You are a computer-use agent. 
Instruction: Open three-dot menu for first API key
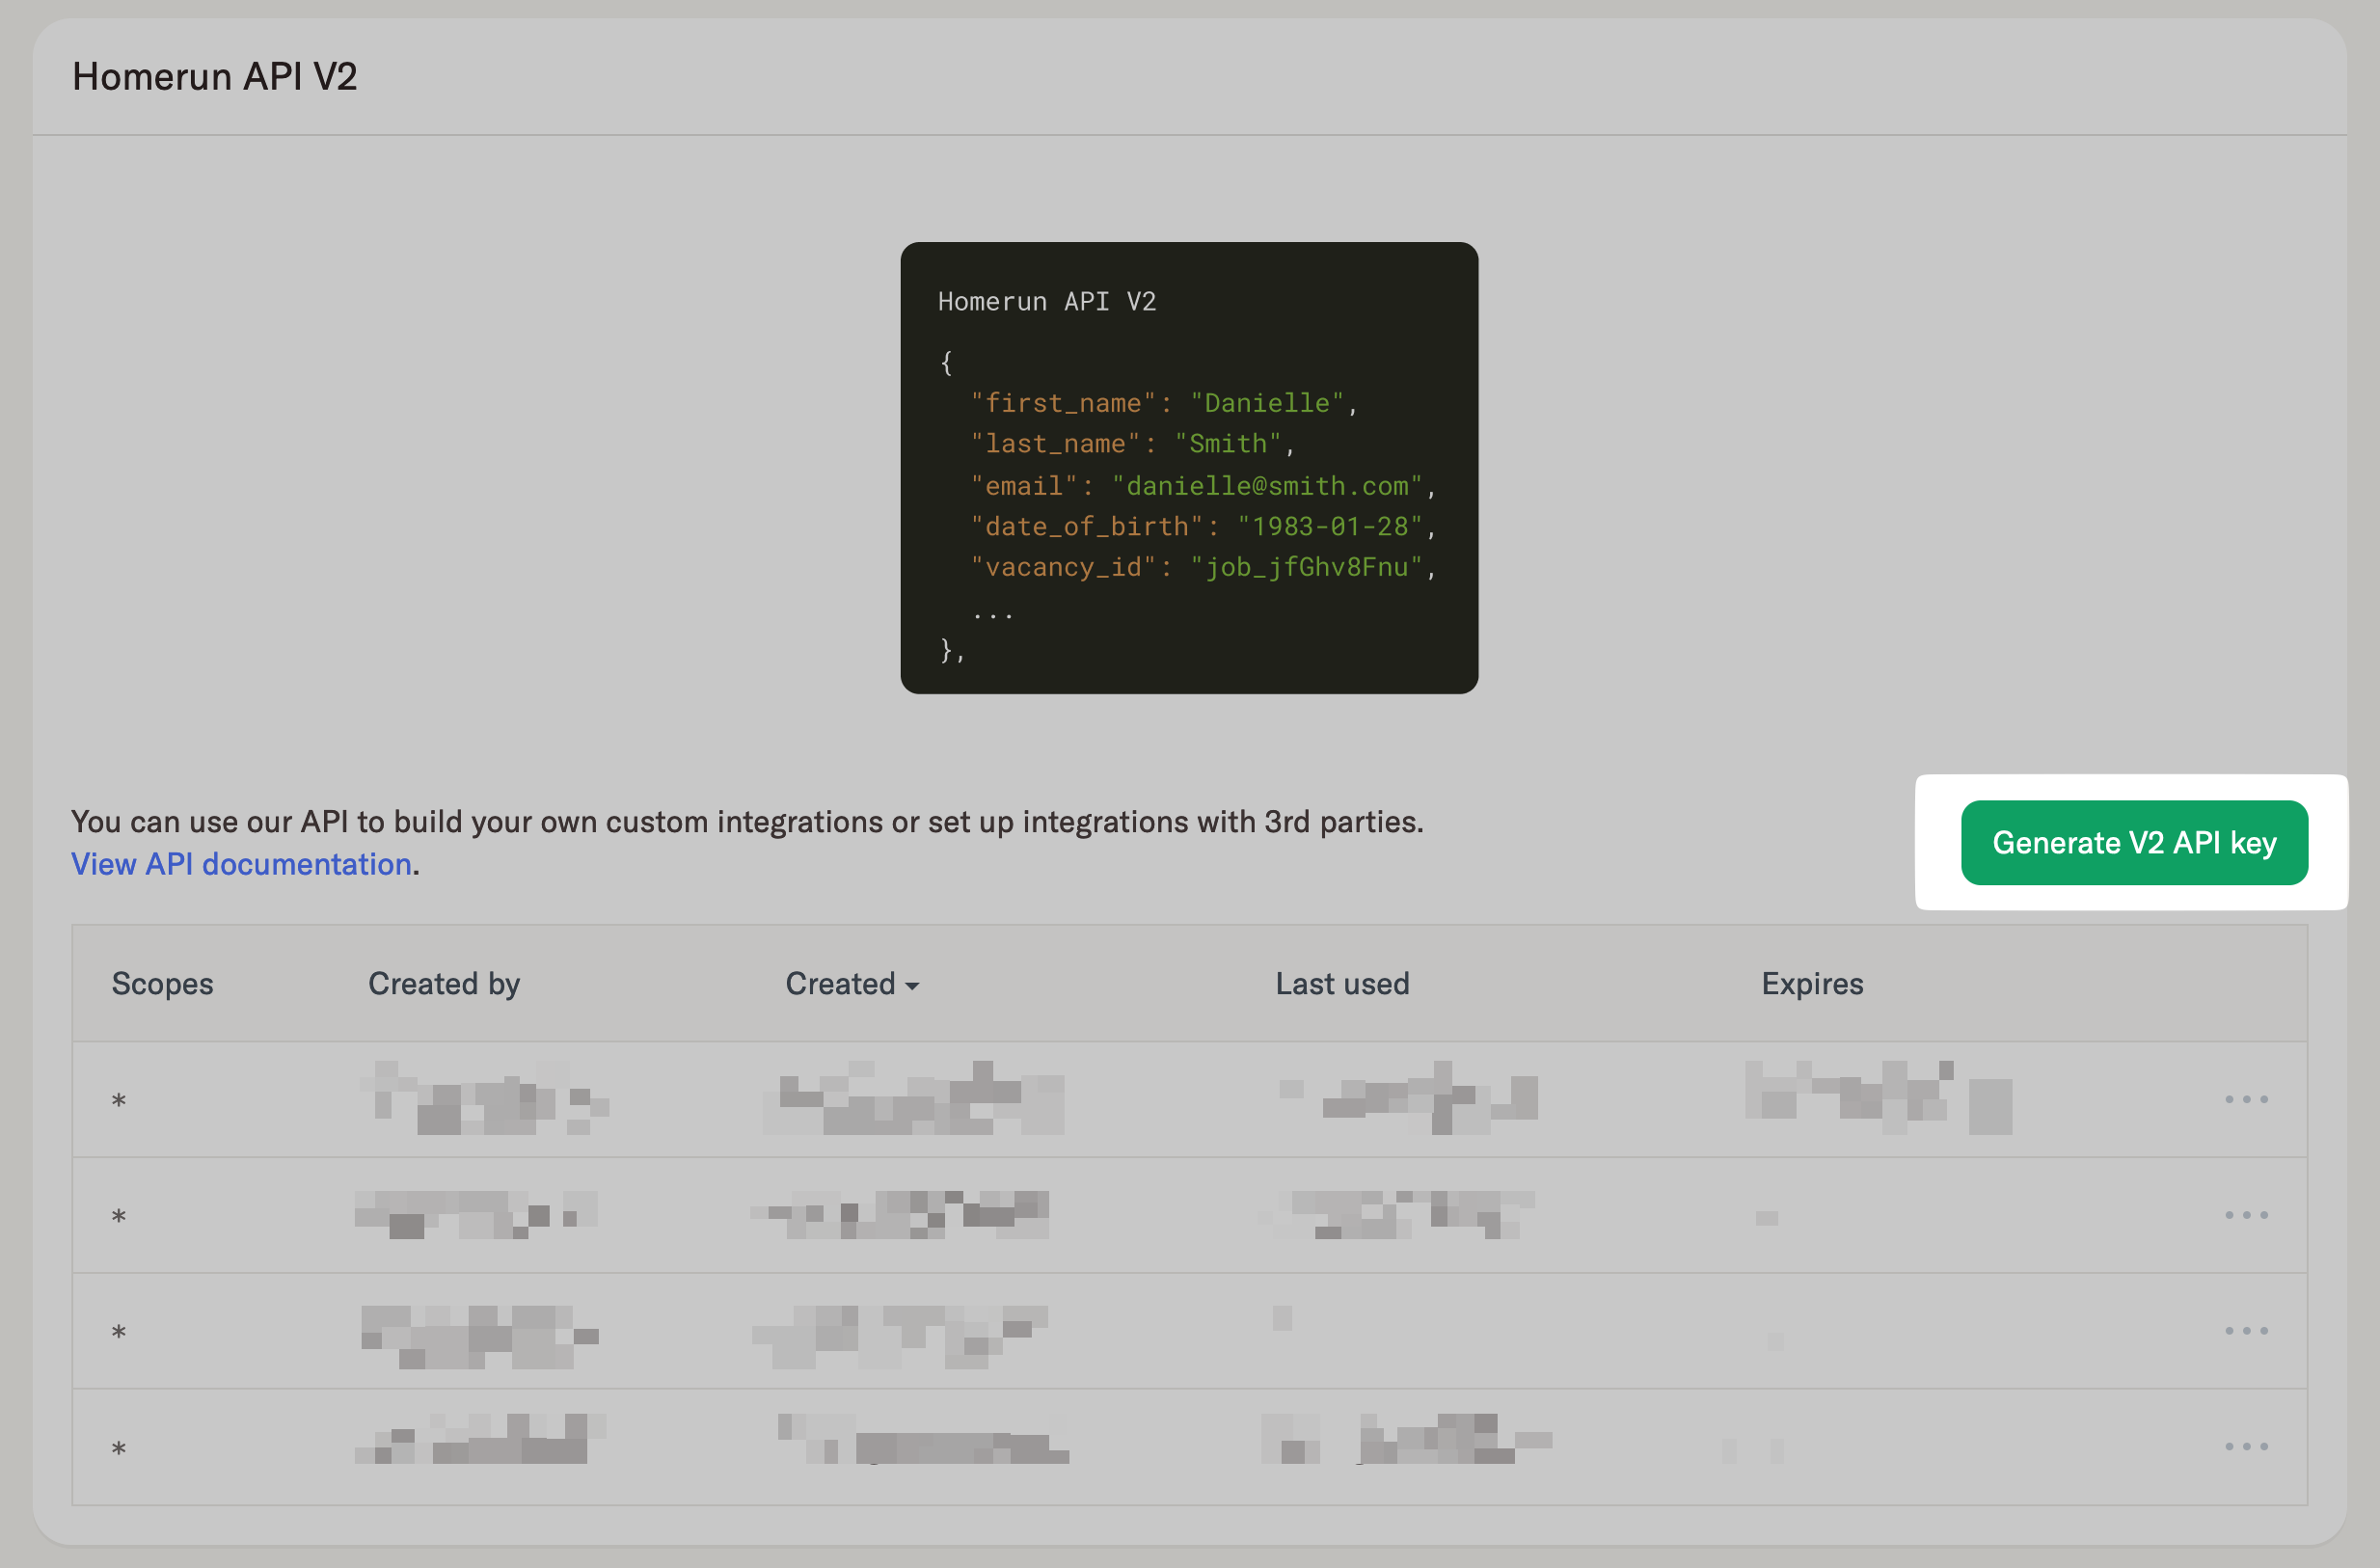tap(2245, 1099)
